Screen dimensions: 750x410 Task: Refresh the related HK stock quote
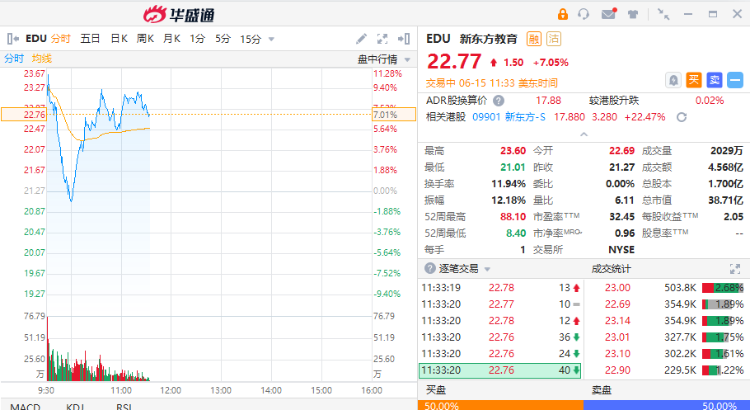tap(682, 117)
